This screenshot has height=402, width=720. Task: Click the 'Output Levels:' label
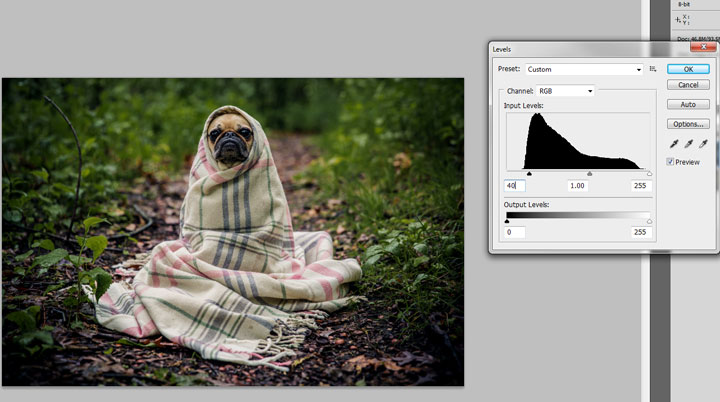(x=526, y=204)
